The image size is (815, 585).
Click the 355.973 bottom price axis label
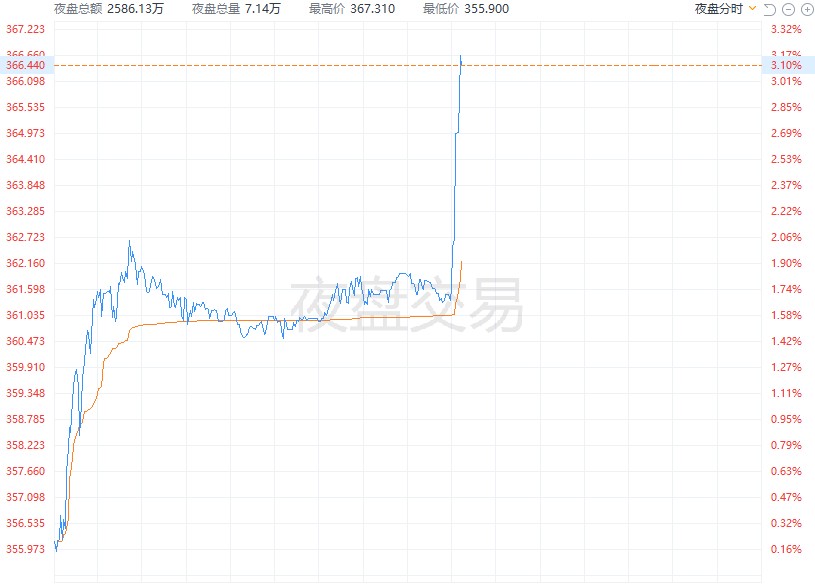pos(25,549)
